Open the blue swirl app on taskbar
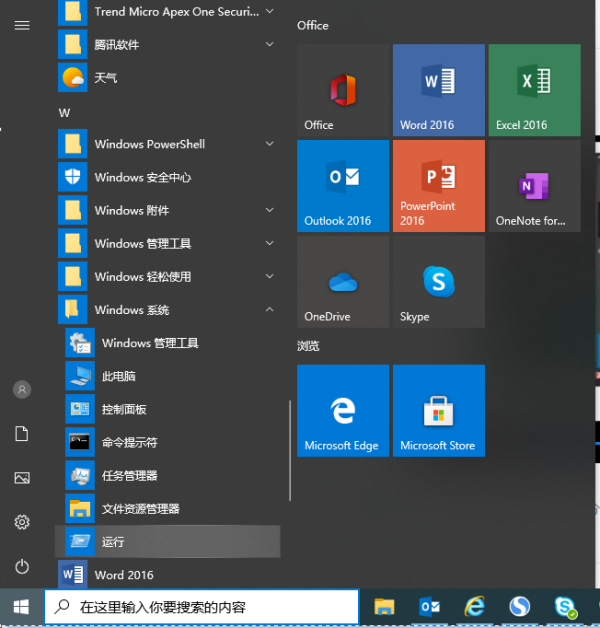 click(520, 607)
